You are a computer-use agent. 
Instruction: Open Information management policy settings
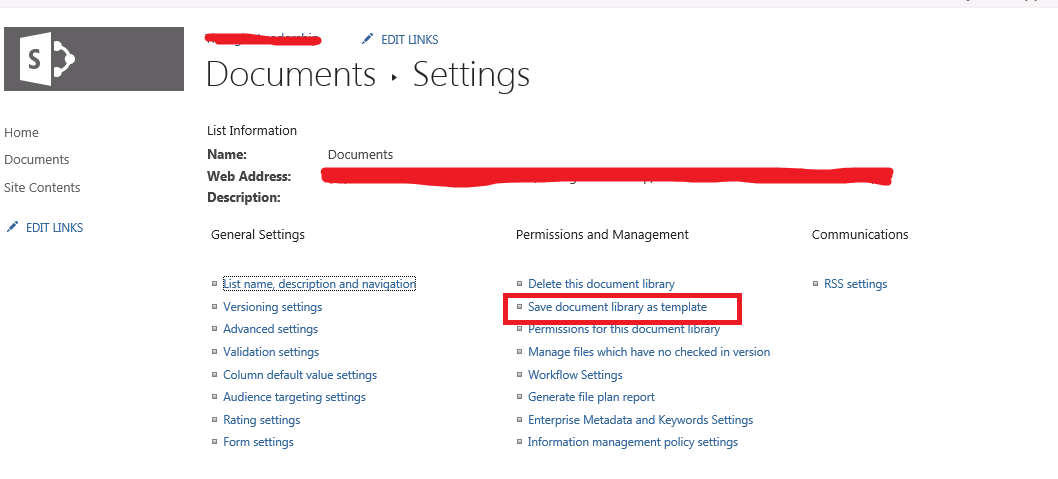[632, 442]
